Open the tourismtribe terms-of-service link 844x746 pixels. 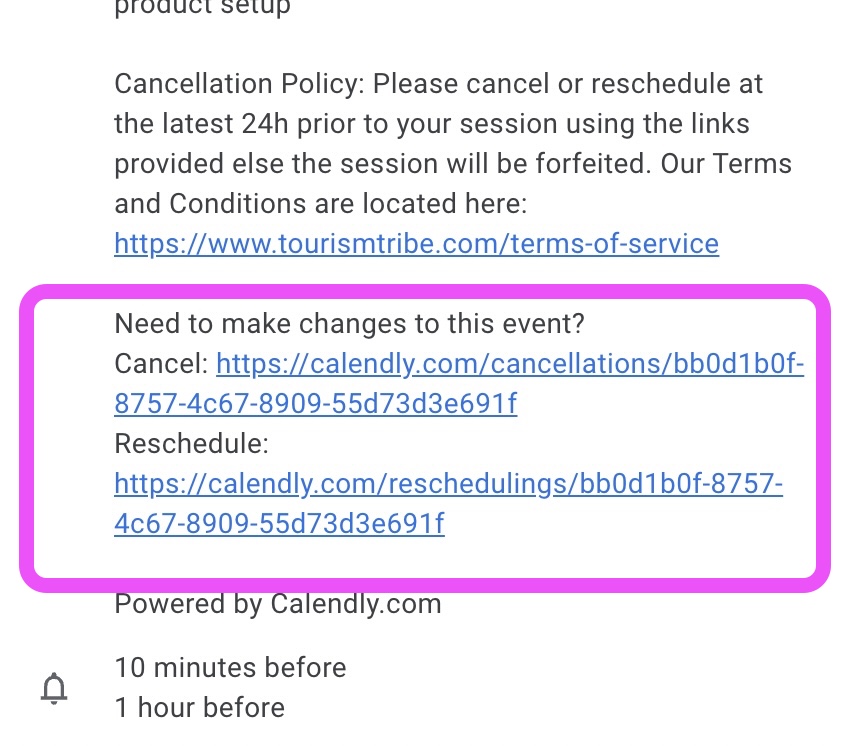[x=417, y=244]
